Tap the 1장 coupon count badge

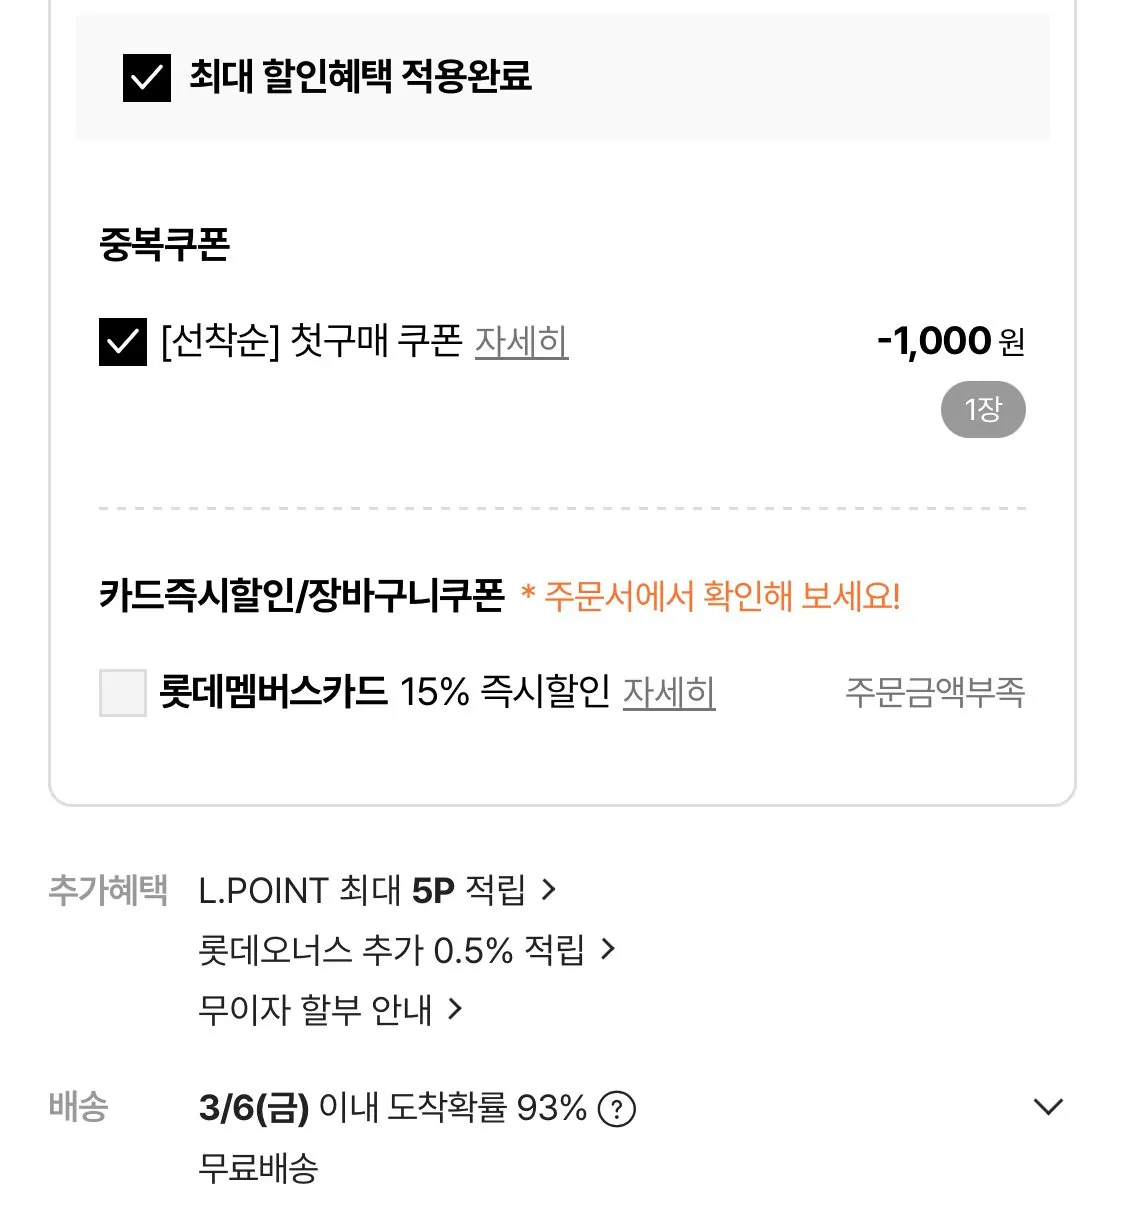click(x=983, y=409)
